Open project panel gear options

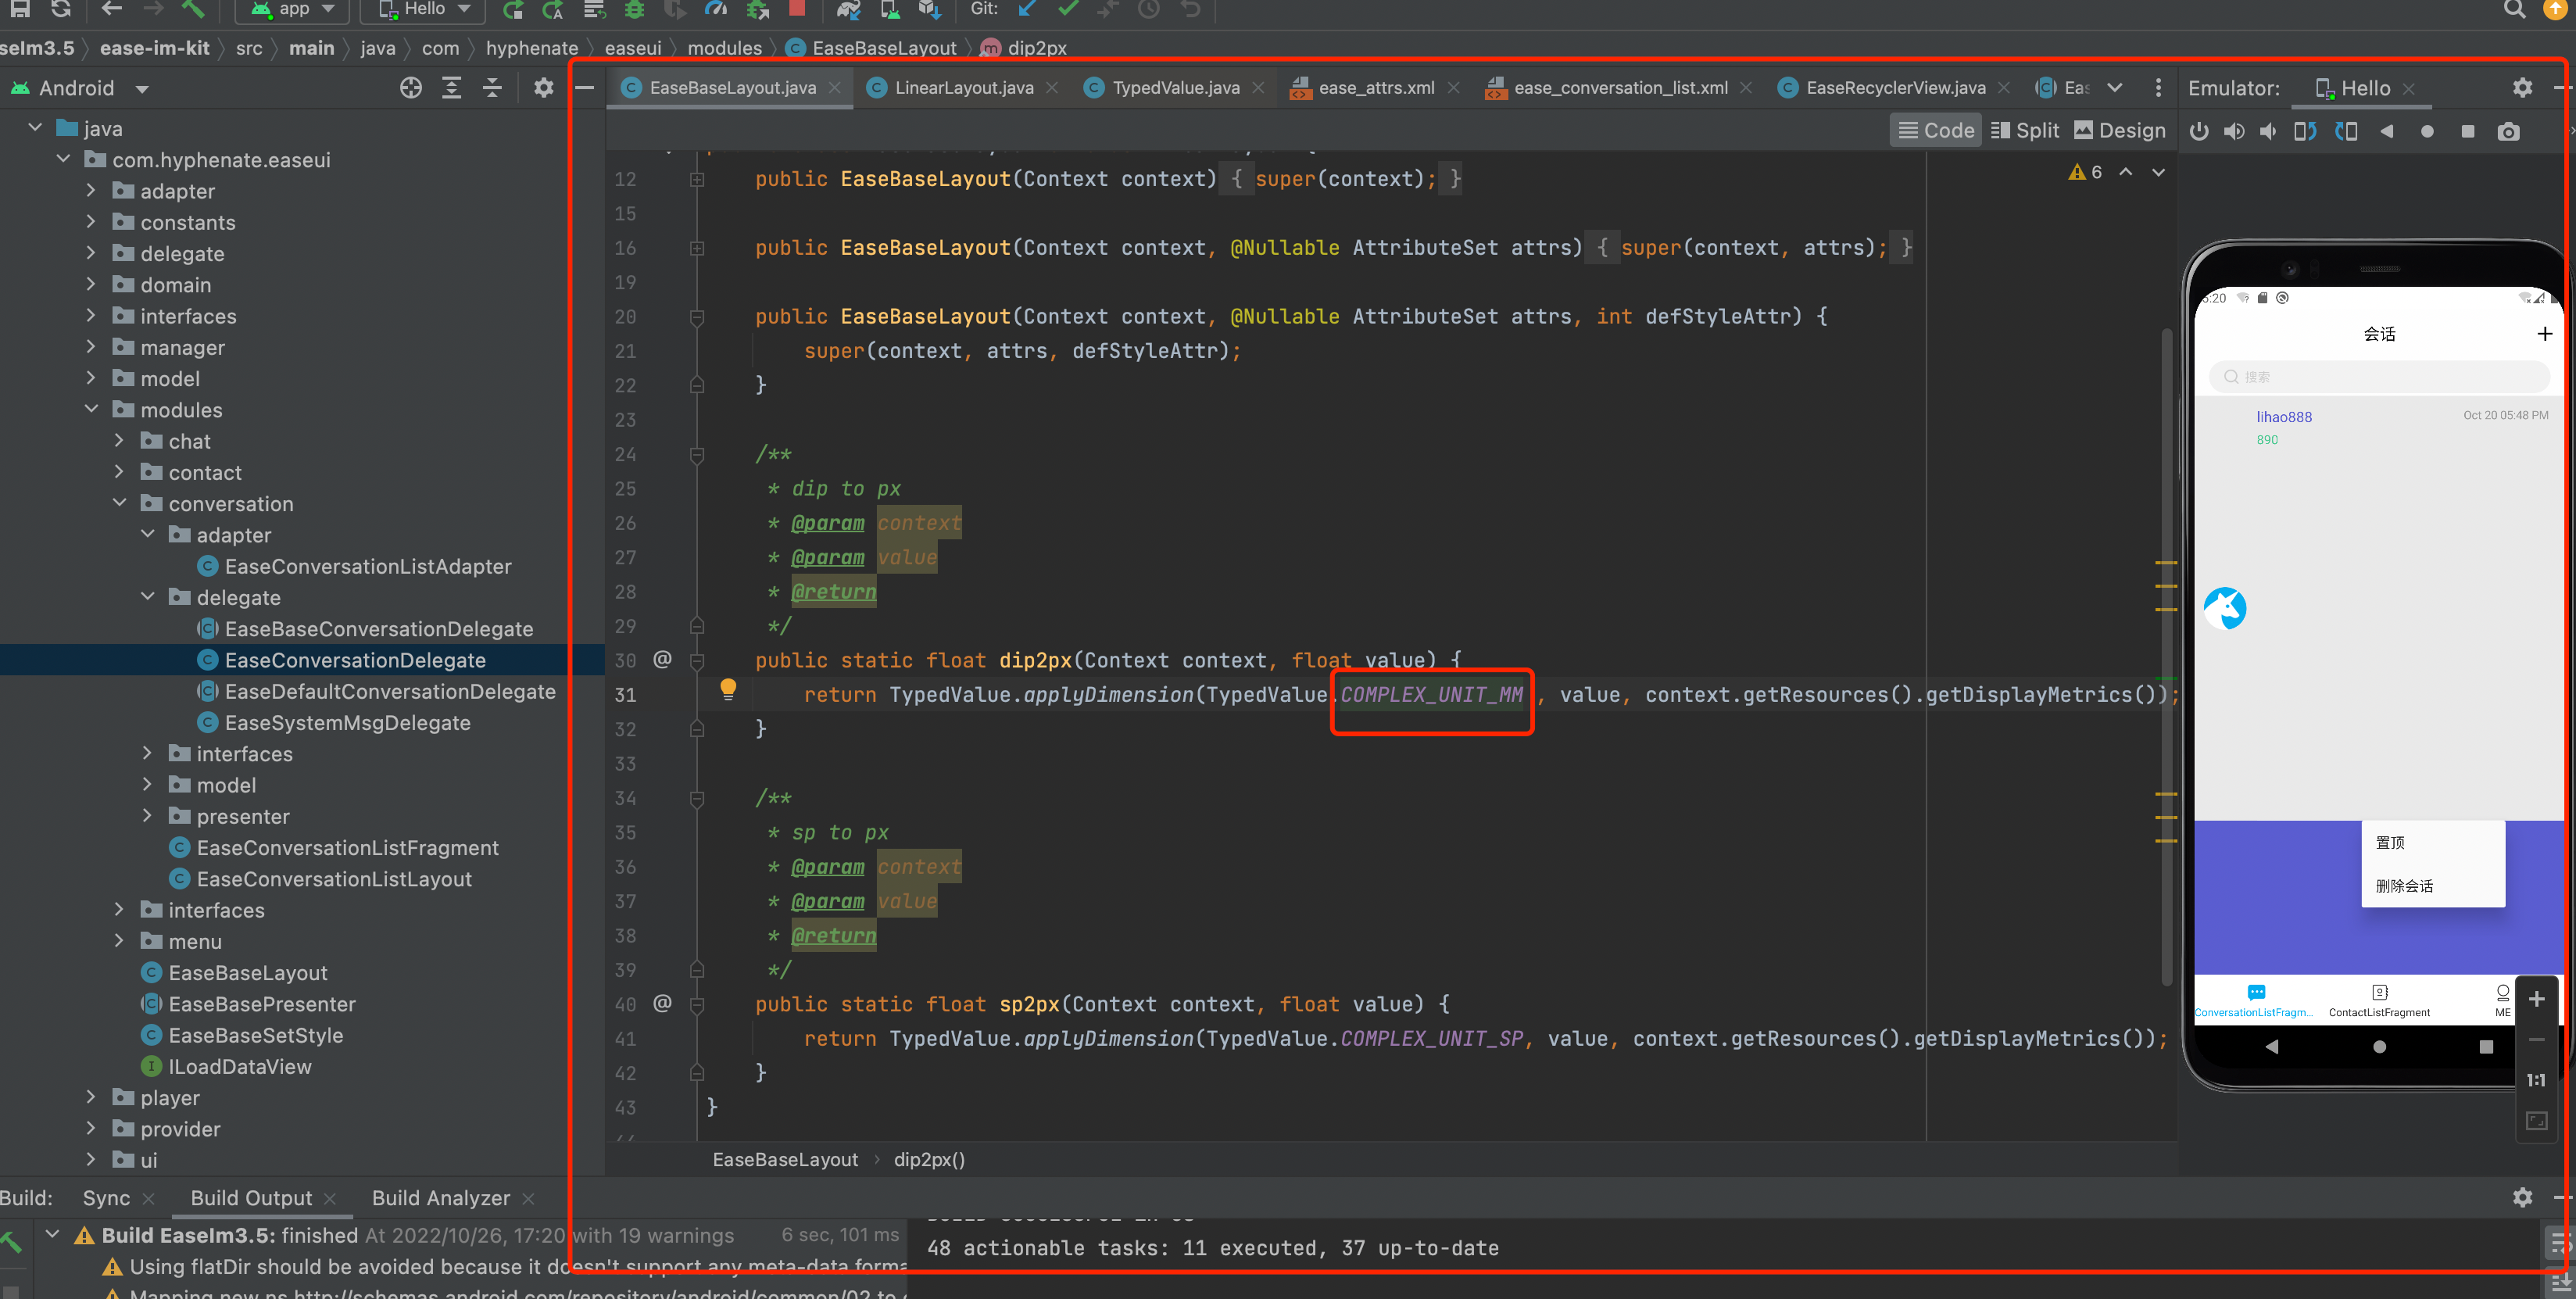(543, 88)
